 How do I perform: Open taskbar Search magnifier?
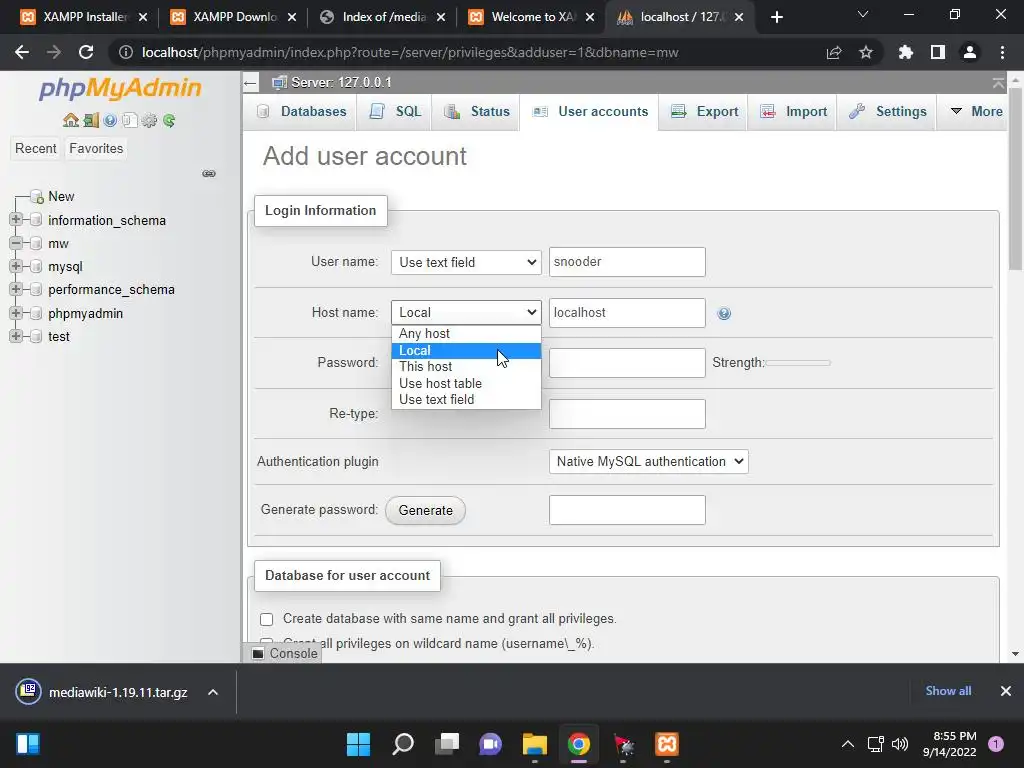403,744
